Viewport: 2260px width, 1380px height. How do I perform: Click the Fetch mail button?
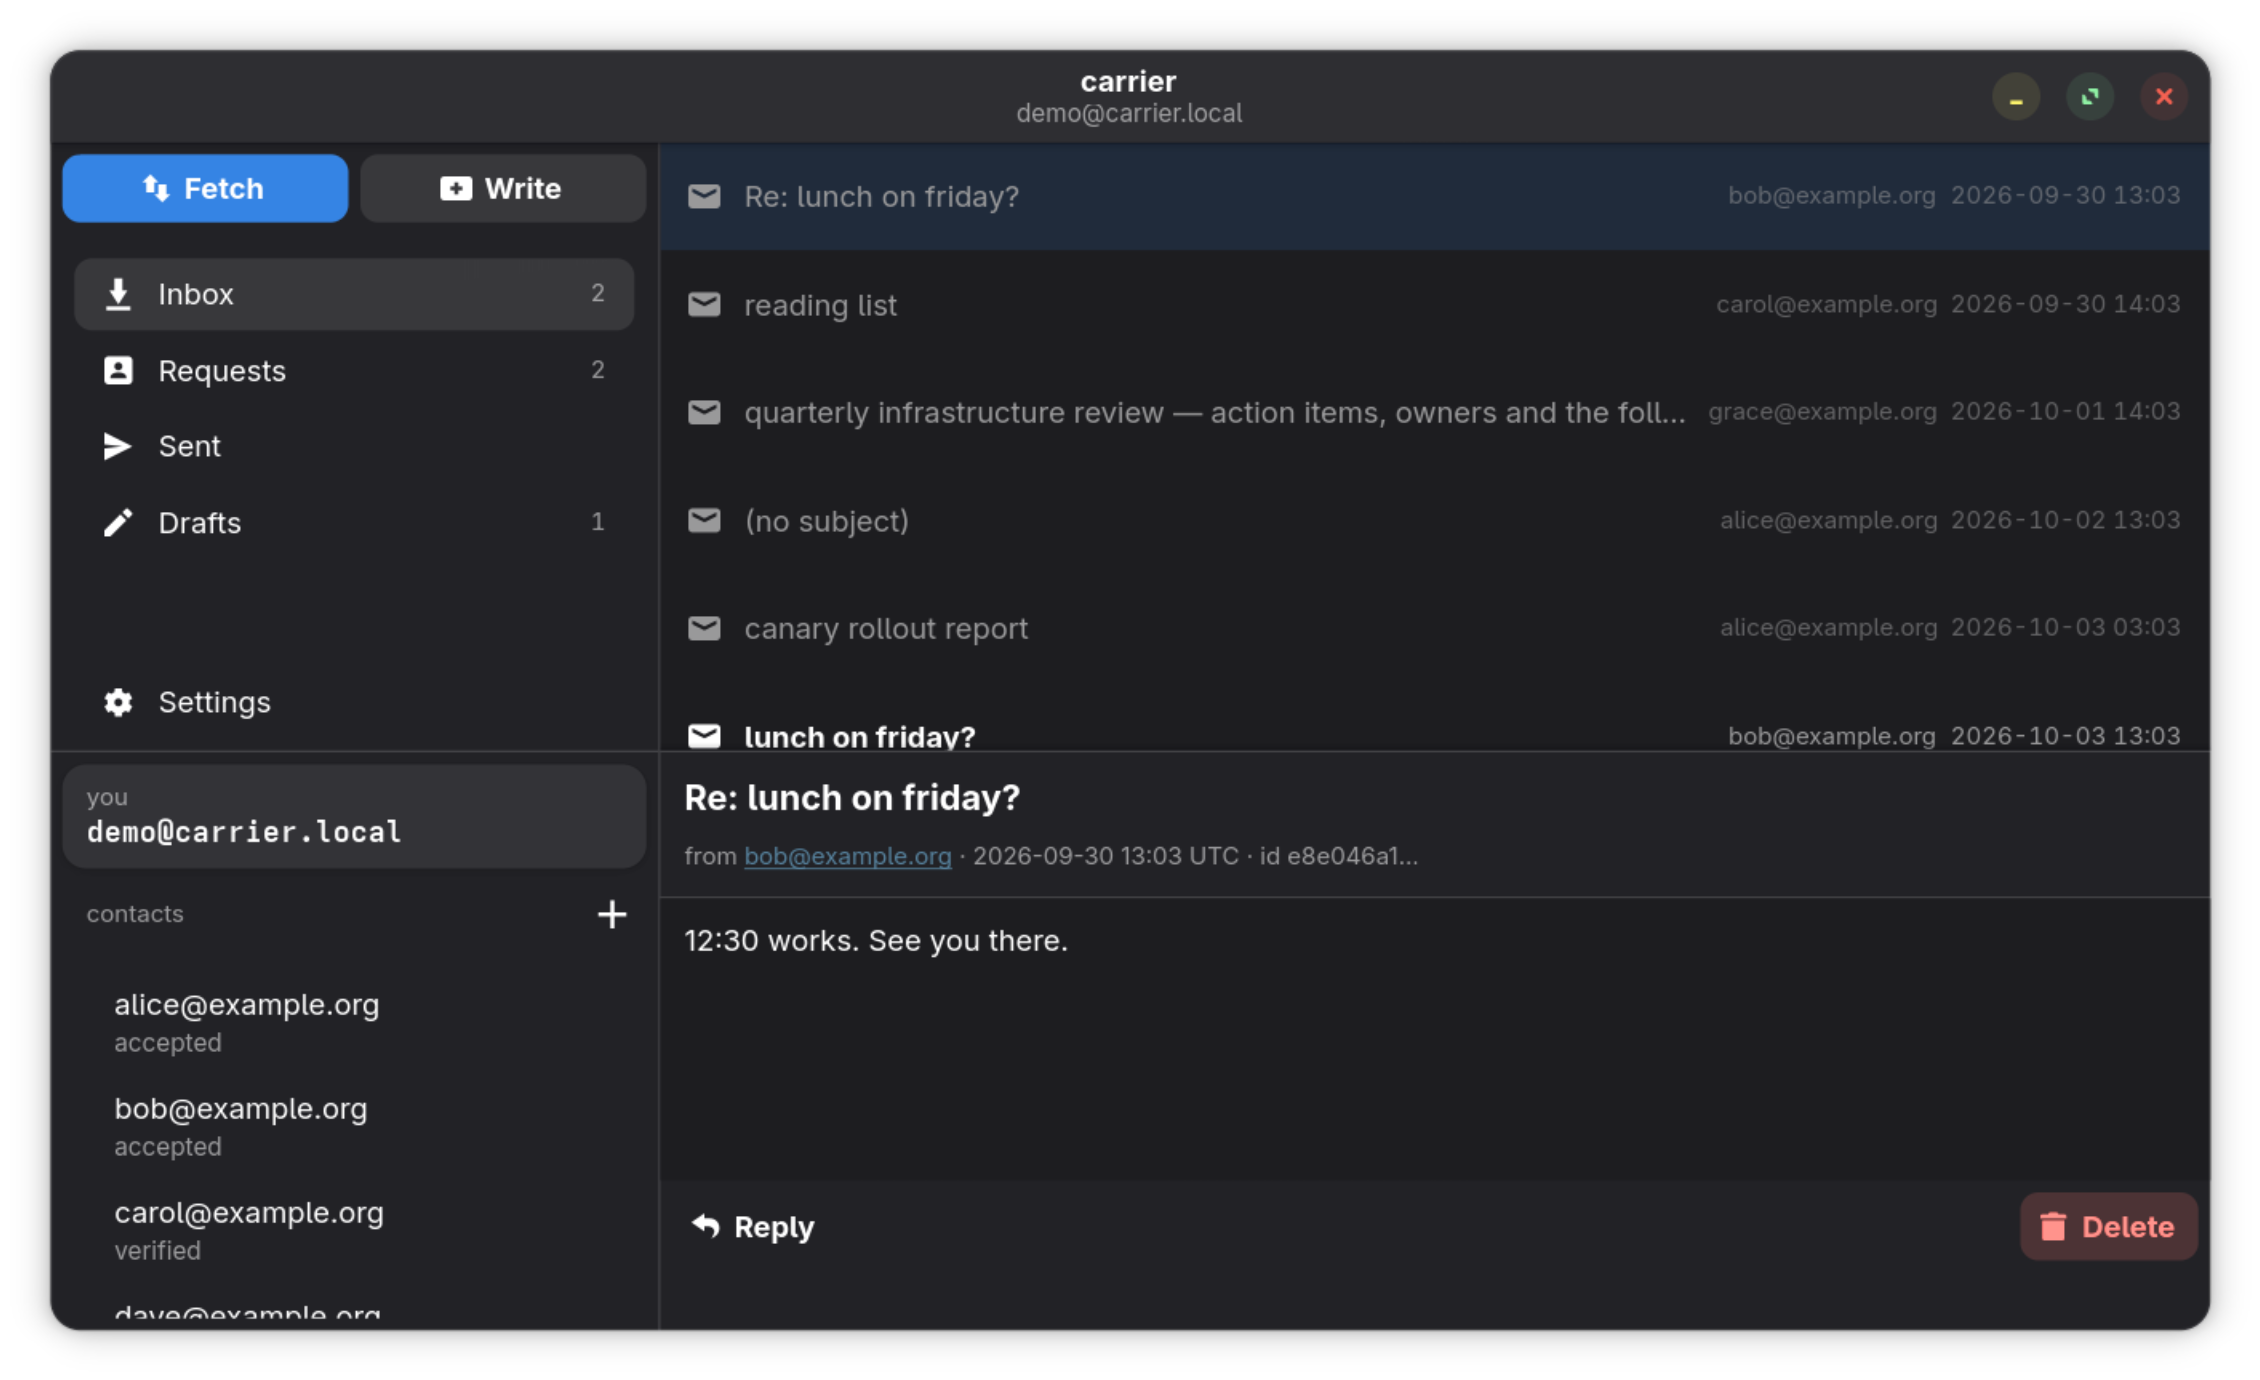[x=205, y=188]
